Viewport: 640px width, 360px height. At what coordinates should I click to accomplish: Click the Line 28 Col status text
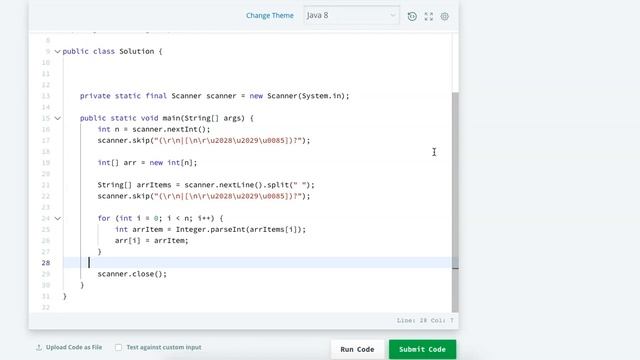pyautogui.click(x=425, y=320)
